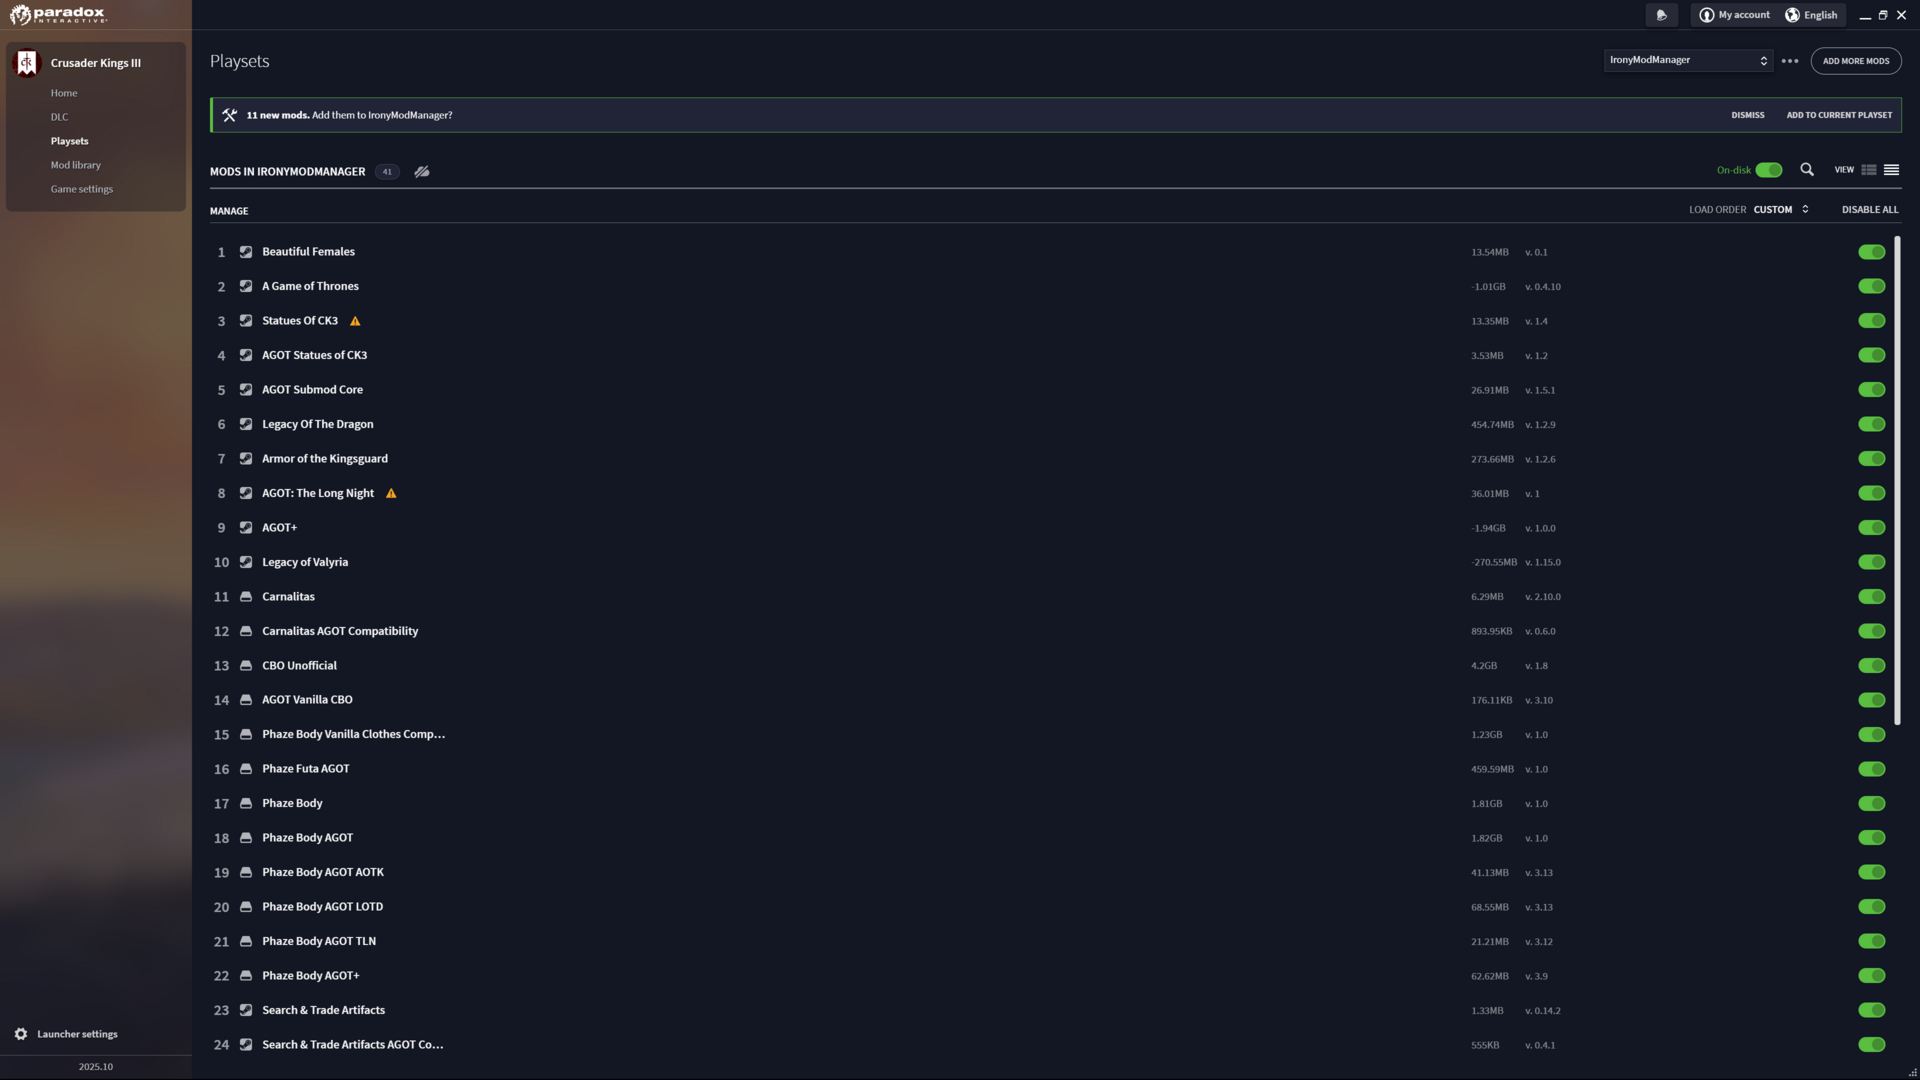Click local mod icon for CBO Unofficial

click(x=246, y=666)
